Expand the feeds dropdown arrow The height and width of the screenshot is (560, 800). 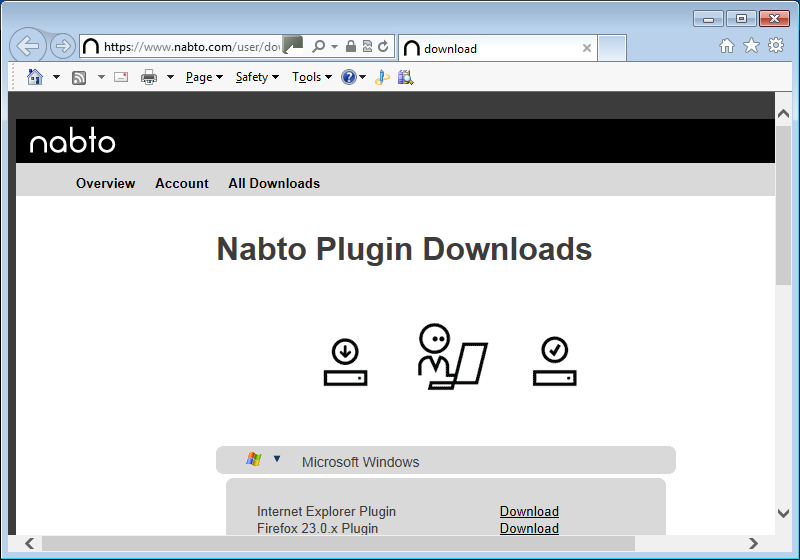pos(101,77)
